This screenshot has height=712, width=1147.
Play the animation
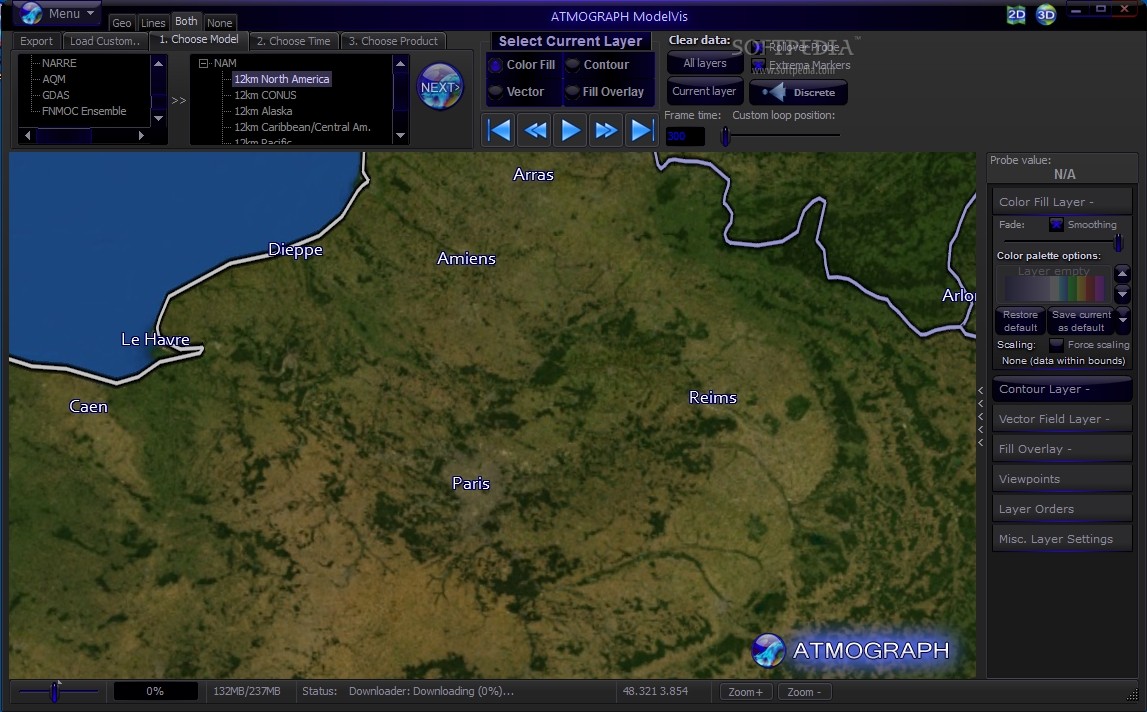click(571, 130)
